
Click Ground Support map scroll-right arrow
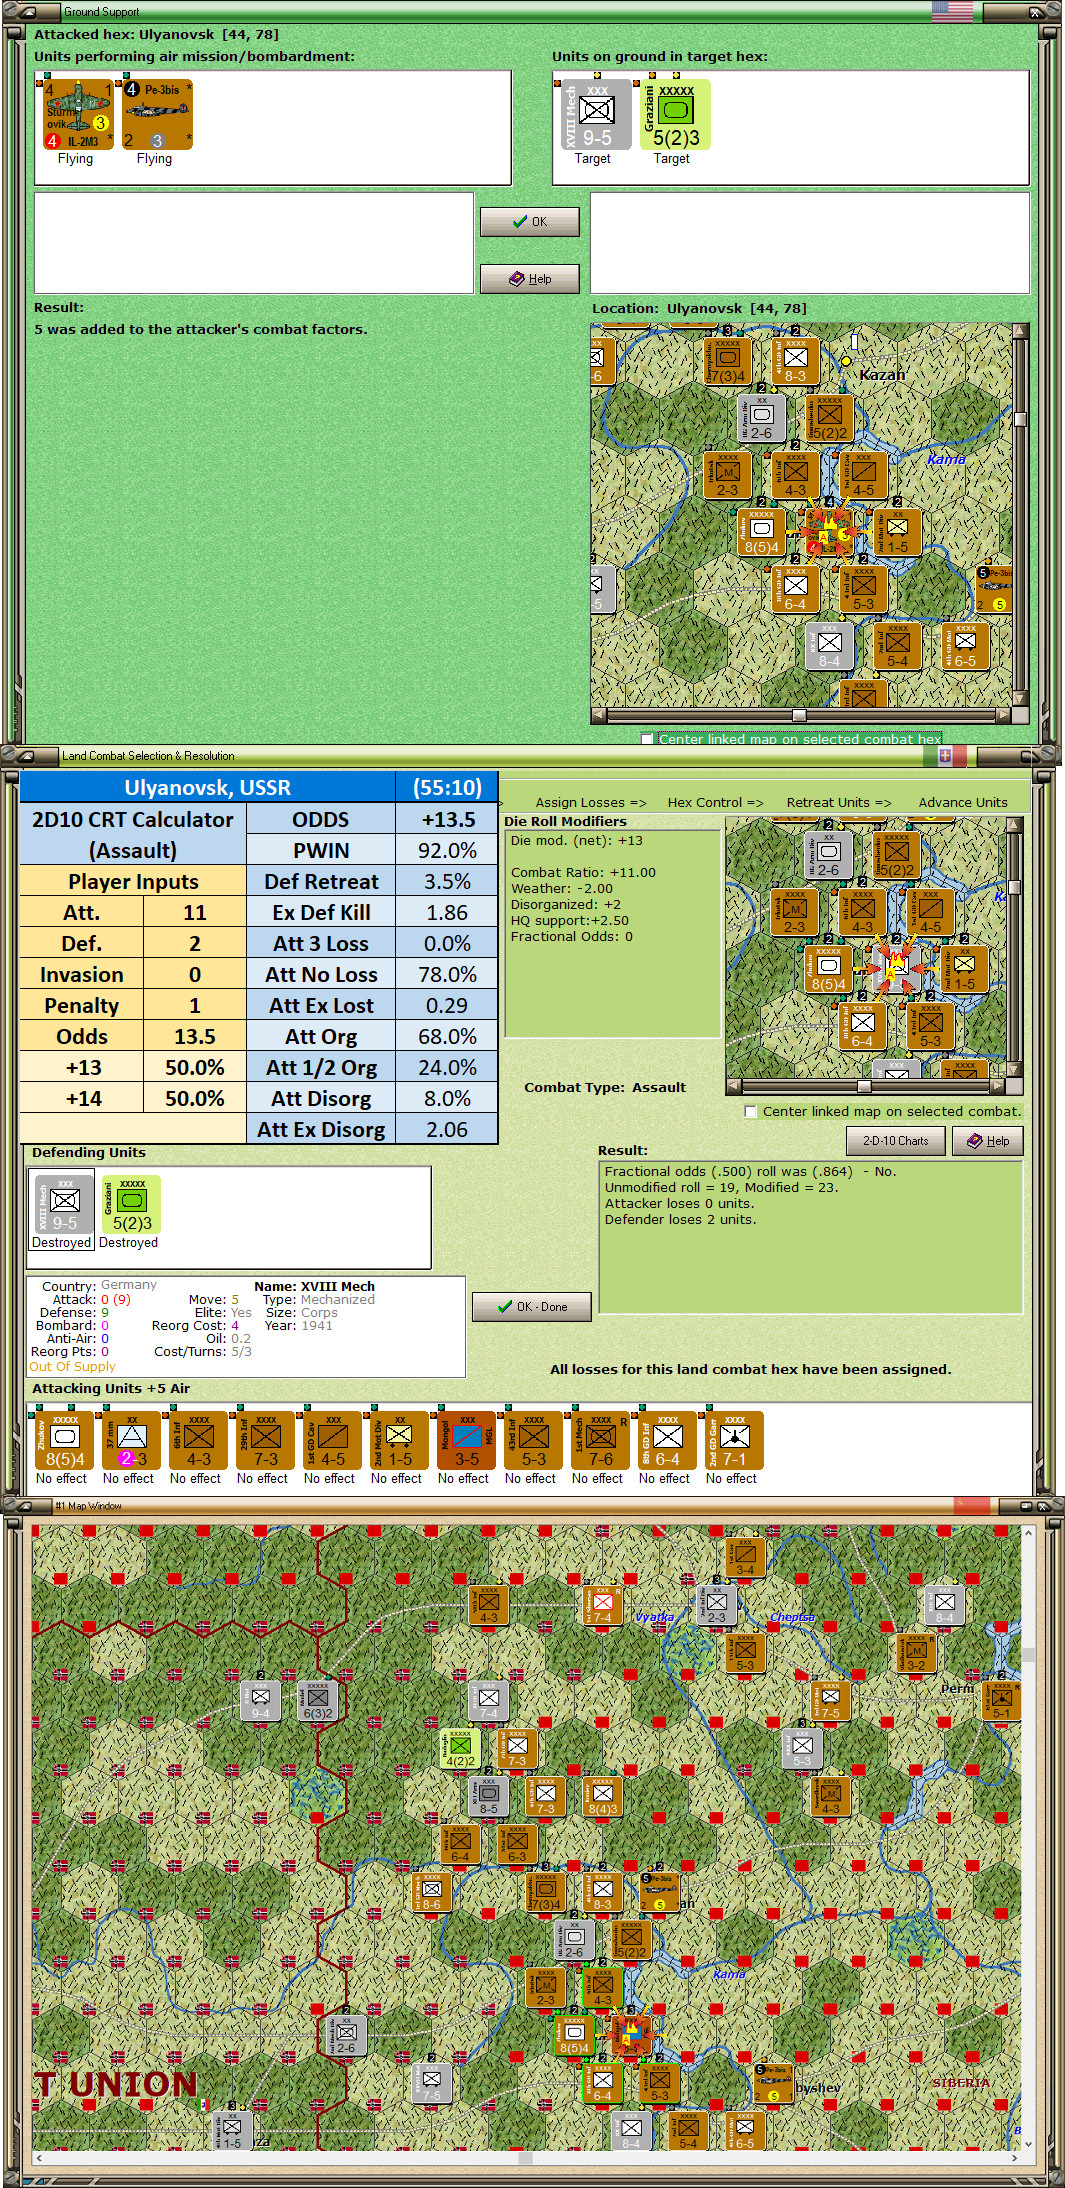(x=1003, y=715)
